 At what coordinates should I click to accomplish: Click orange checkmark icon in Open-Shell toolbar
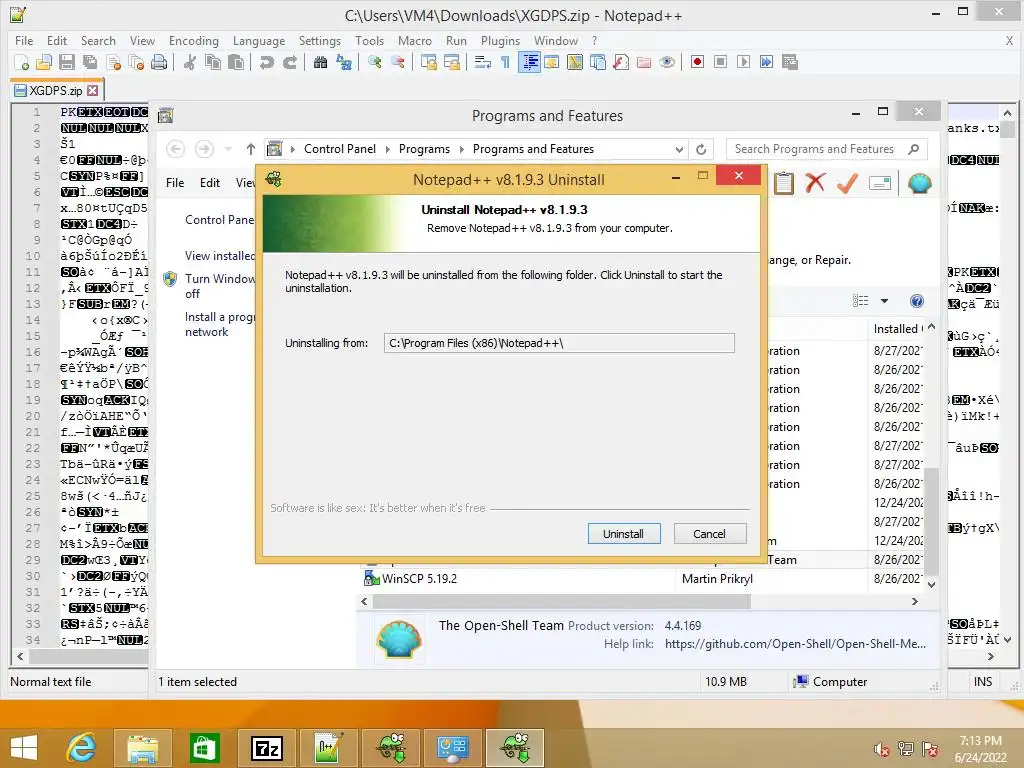[846, 183]
